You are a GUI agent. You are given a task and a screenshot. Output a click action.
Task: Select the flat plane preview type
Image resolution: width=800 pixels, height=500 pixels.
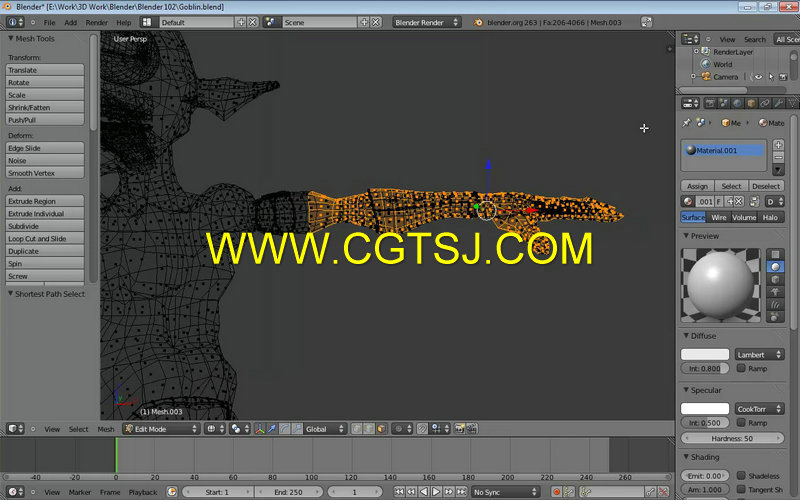point(775,254)
